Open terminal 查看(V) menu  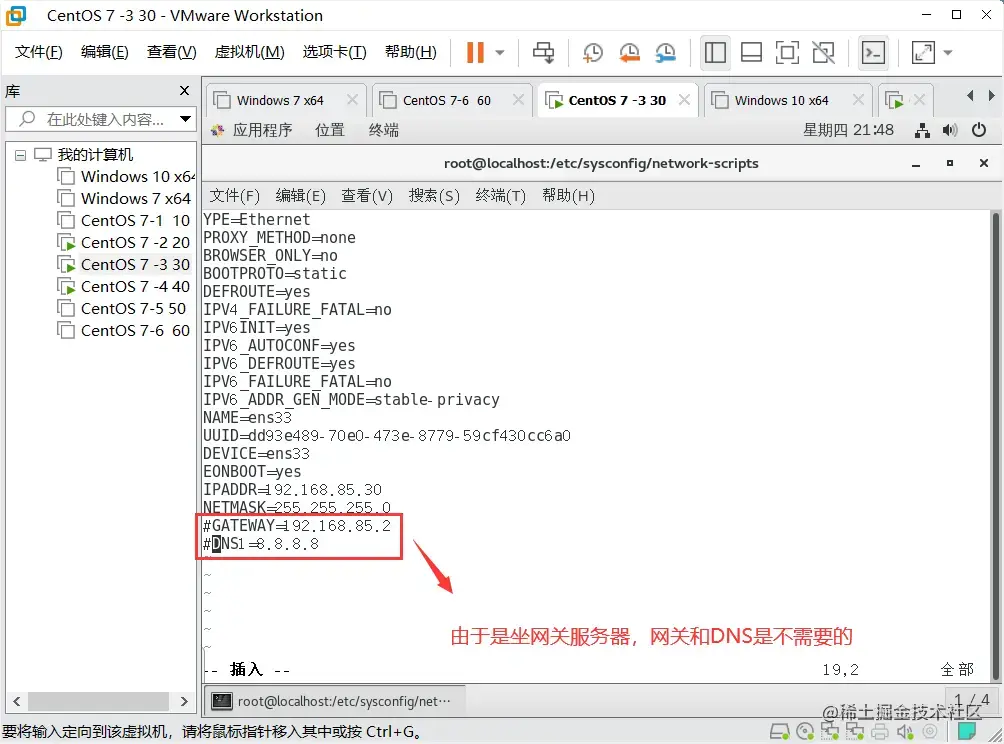[x=367, y=195]
